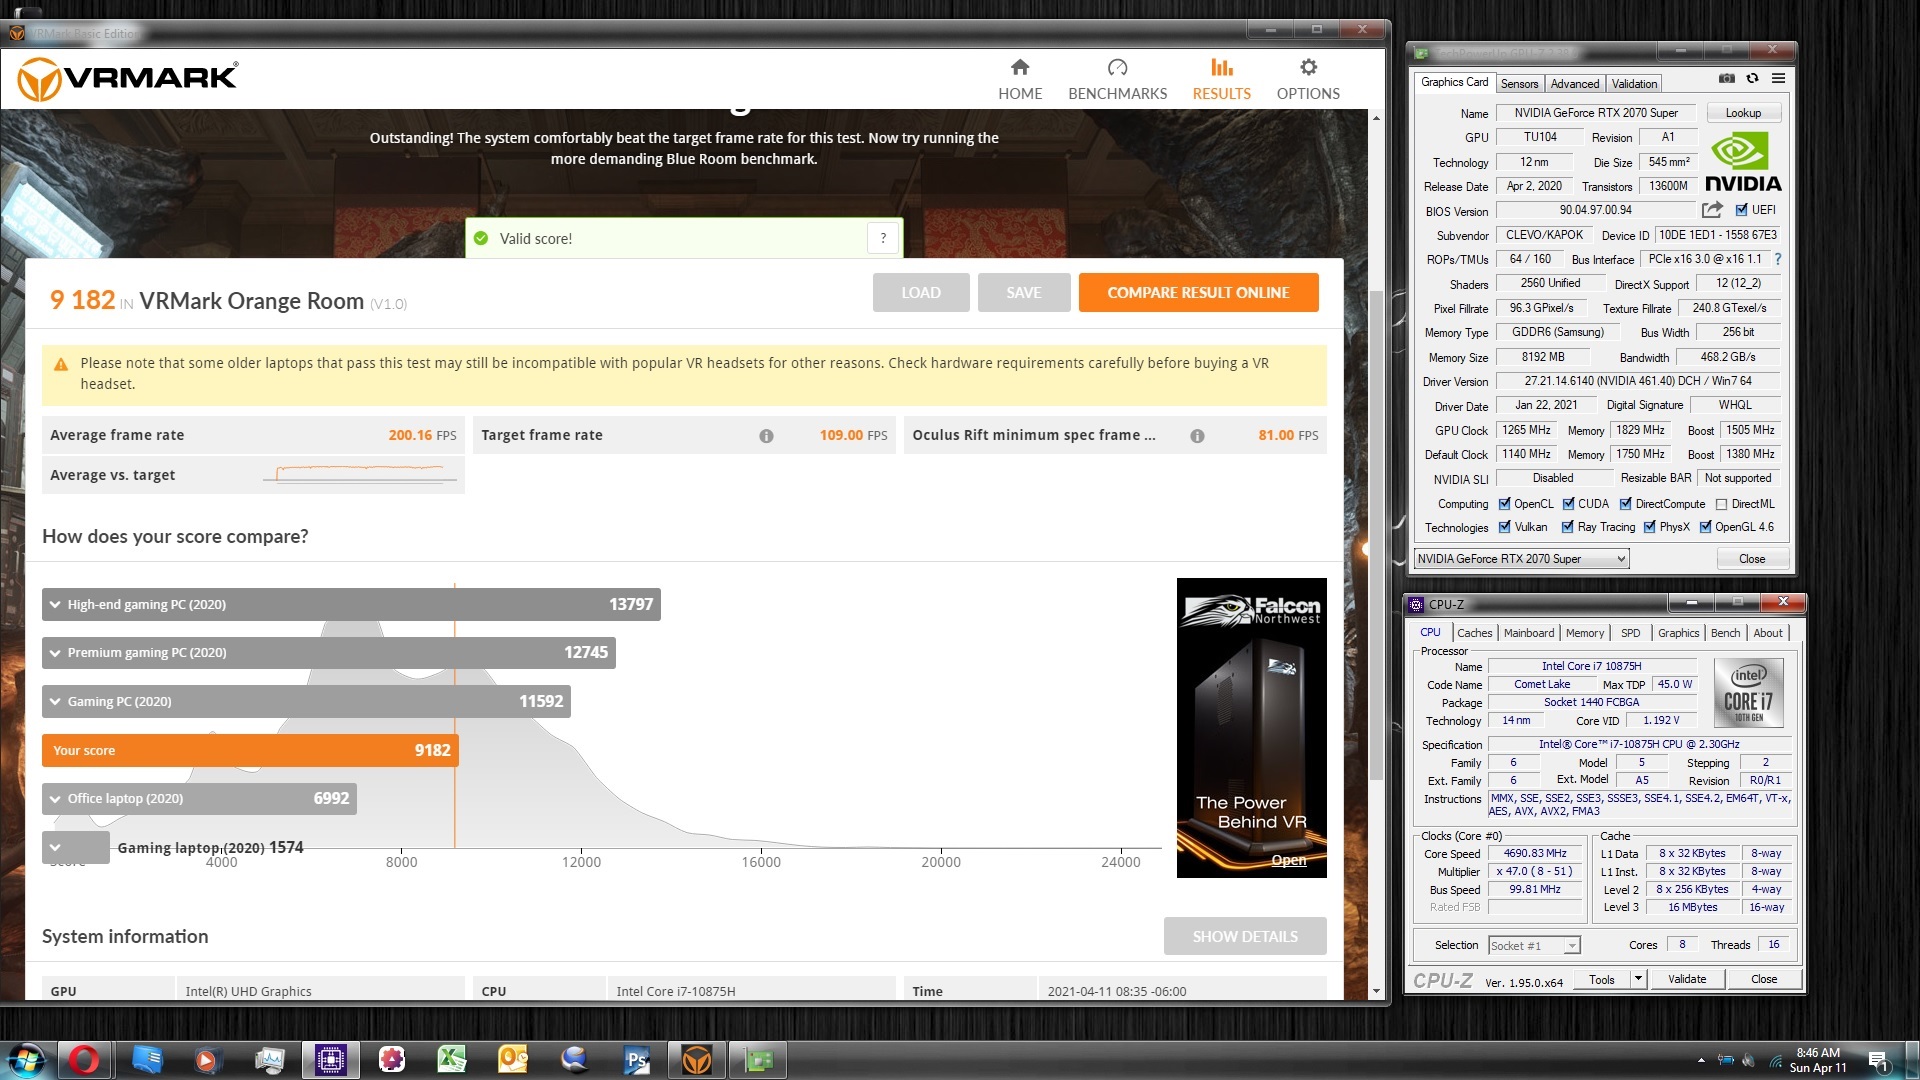
Task: Click the GPU-Z refresh icon
Action: [x=1752, y=79]
